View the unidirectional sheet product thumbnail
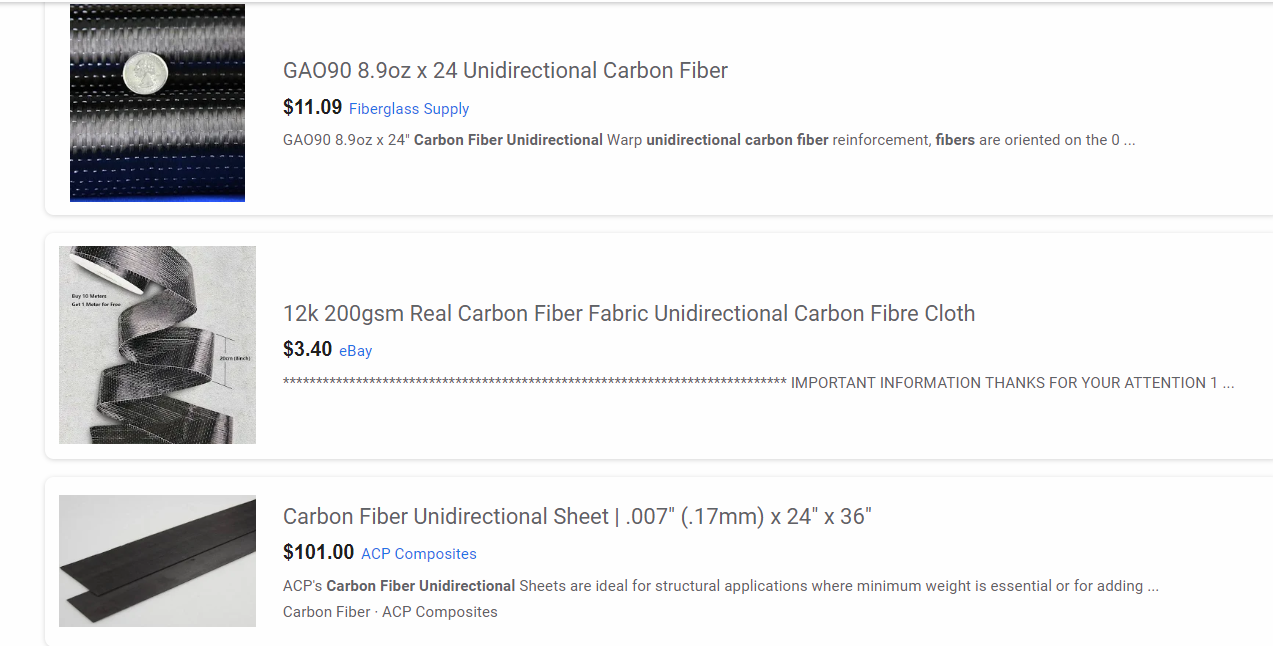Screen dimensions: 1273x646 click(157, 561)
